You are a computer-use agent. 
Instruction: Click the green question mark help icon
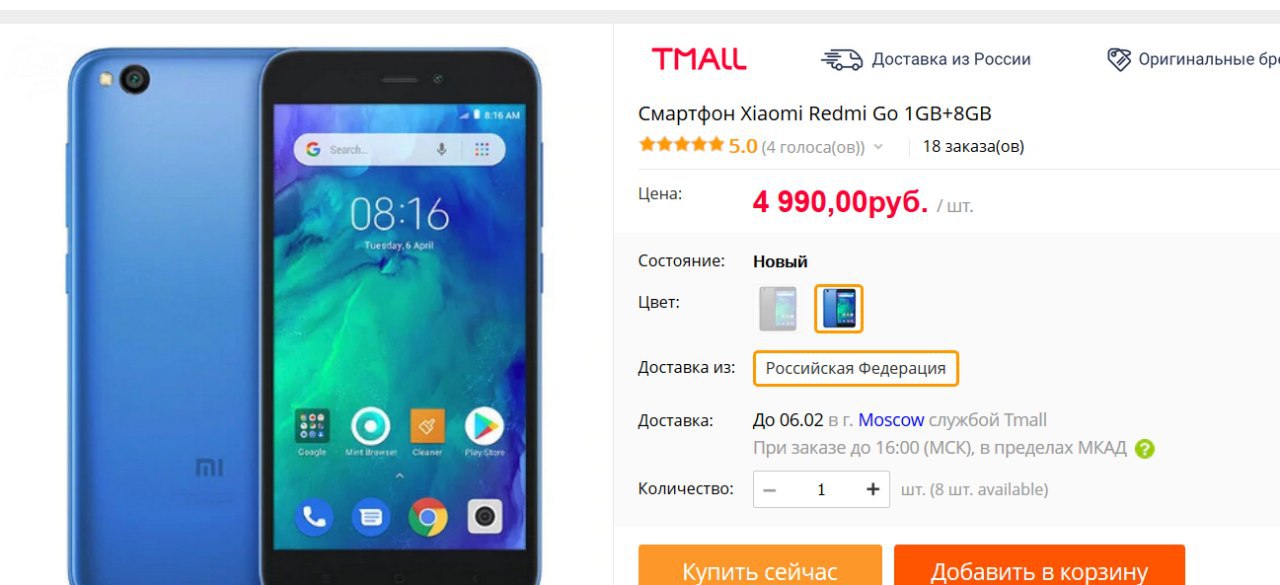point(1145,449)
